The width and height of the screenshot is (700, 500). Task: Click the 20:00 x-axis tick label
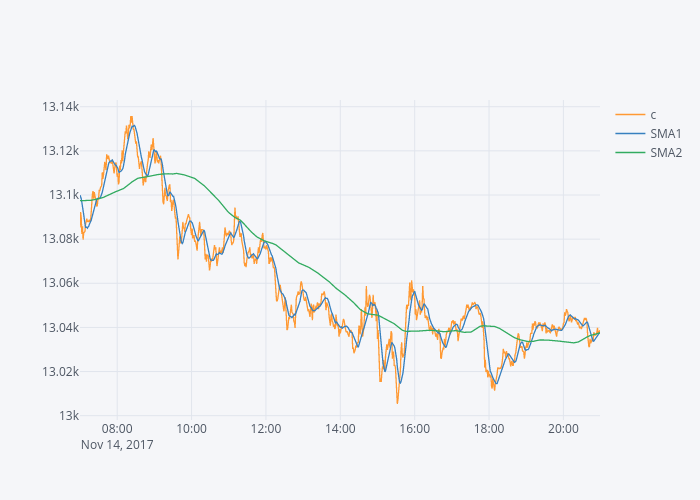point(563,428)
